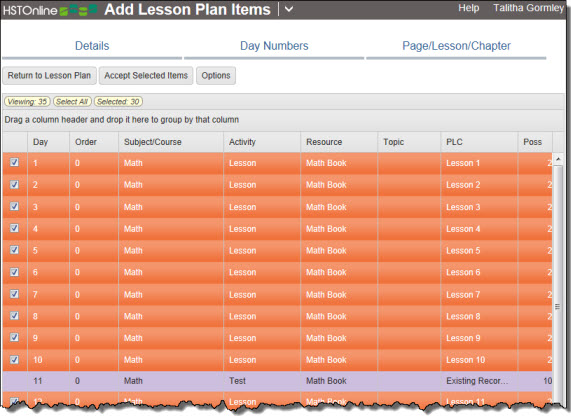Viewport: 571px width, 416px height.
Task: Click the scrollbar up arrow
Action: 558,159
